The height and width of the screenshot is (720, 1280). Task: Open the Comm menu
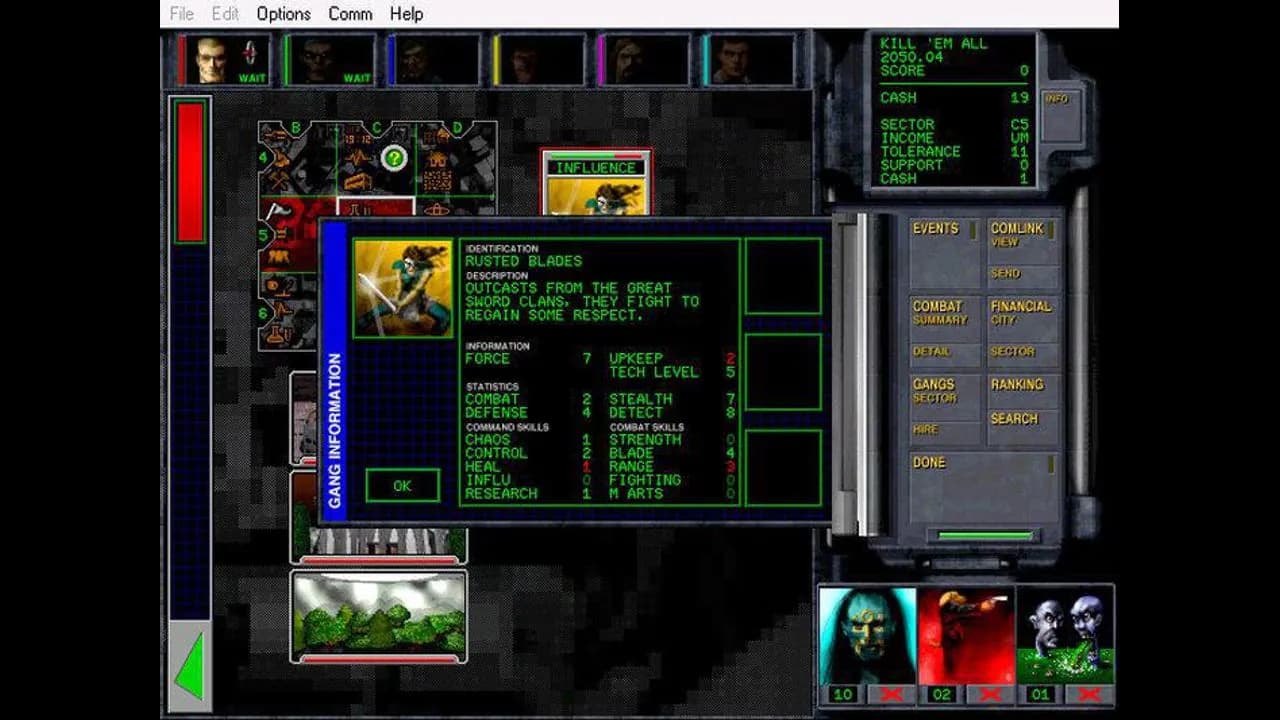[350, 14]
